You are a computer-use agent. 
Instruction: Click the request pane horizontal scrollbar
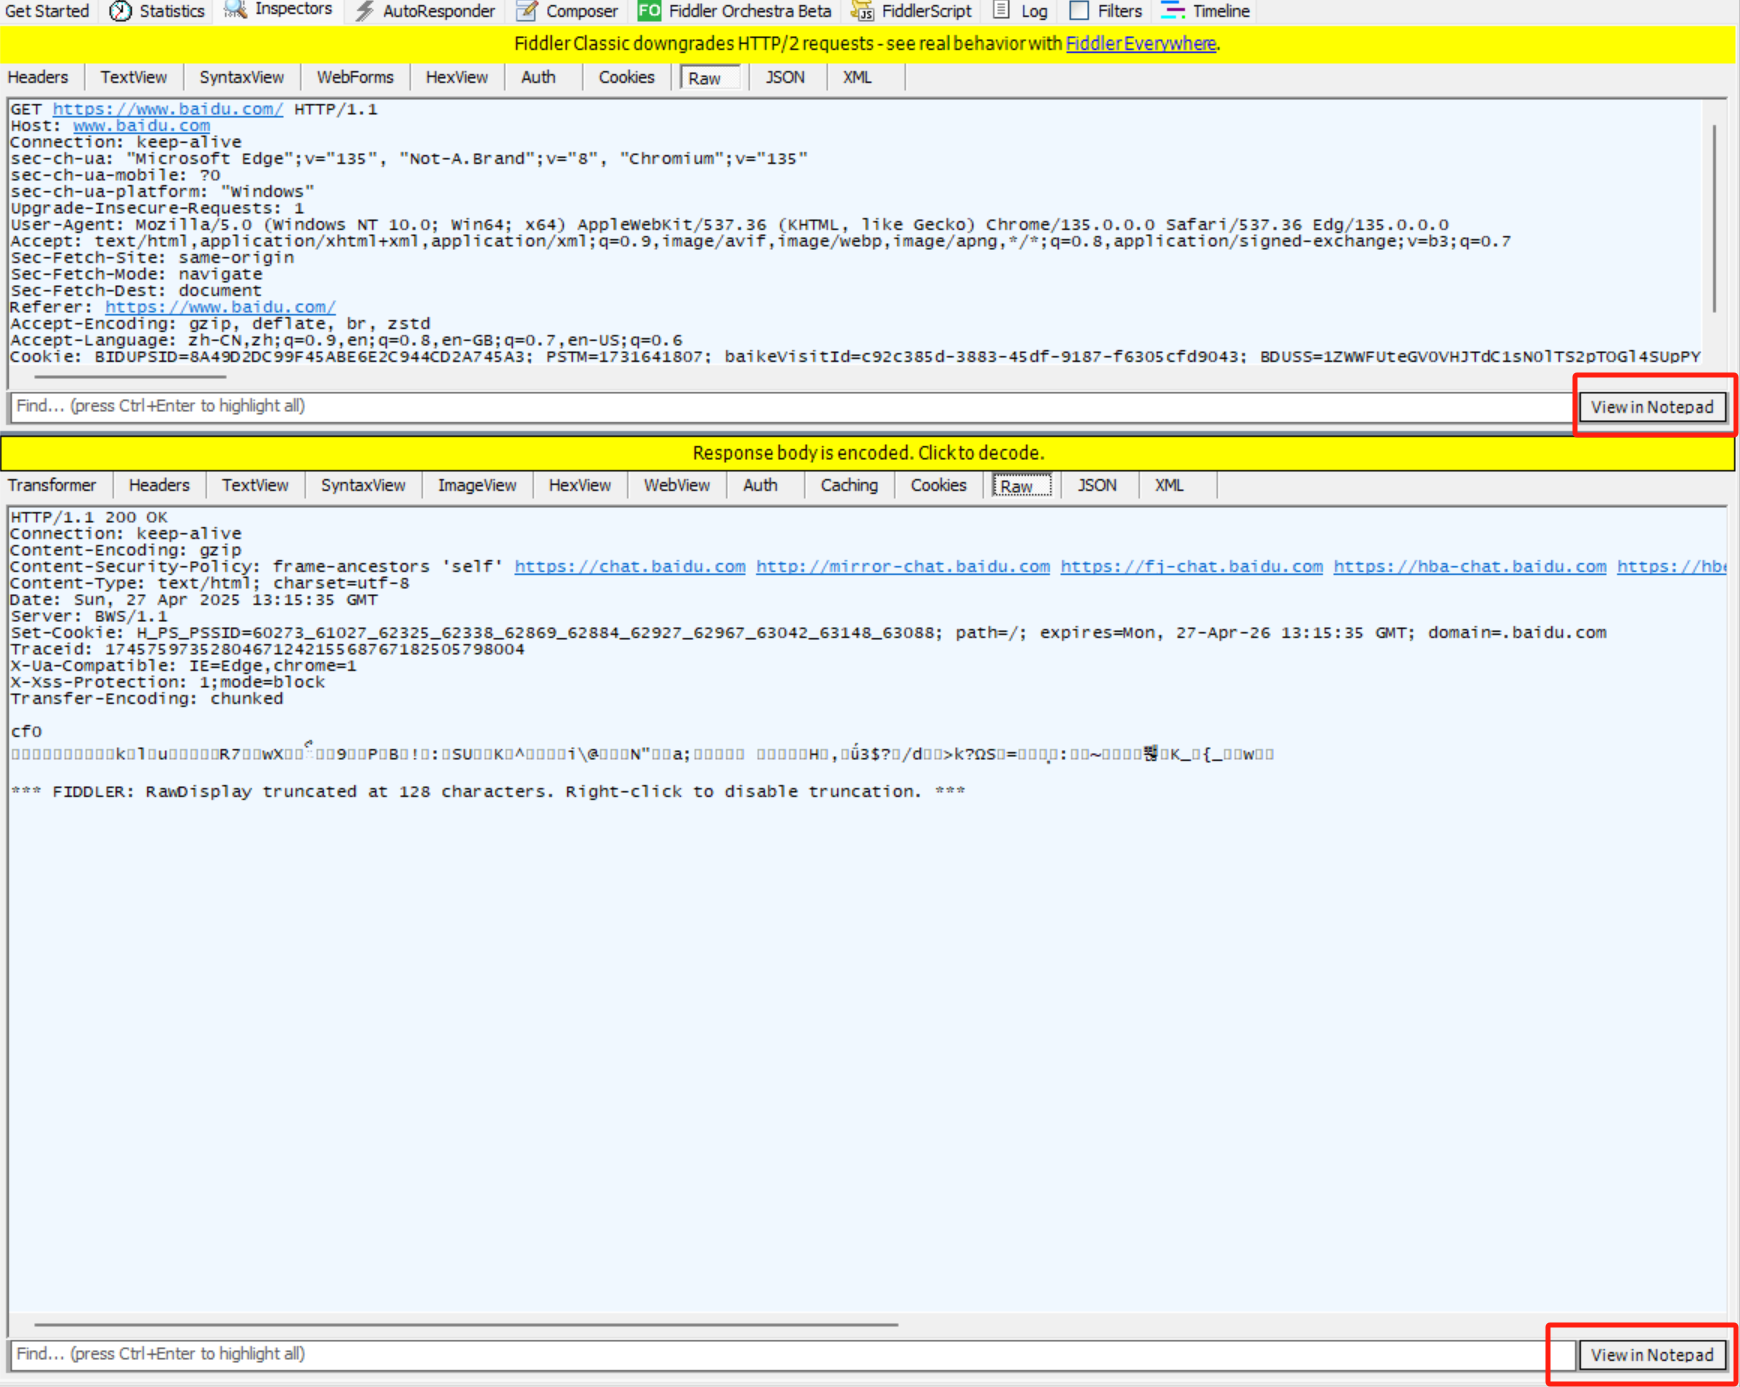[130, 377]
